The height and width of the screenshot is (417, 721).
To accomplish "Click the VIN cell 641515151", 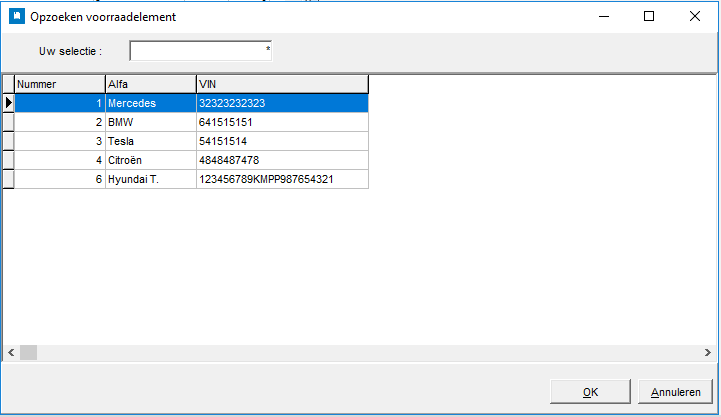I will pyautogui.click(x=282, y=122).
